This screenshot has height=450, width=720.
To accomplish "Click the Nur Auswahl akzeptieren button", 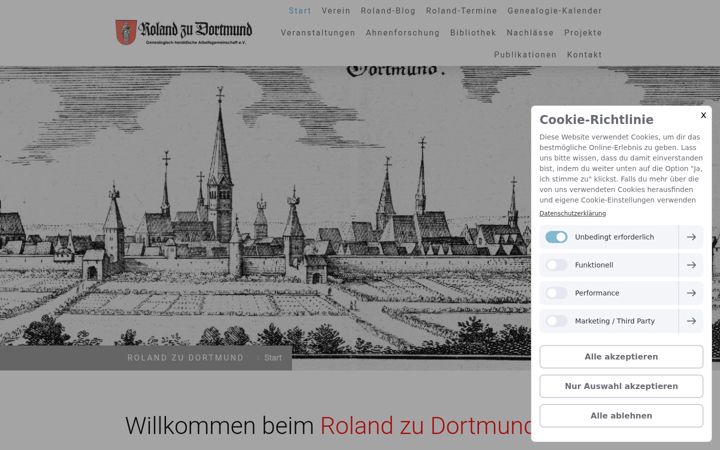I will [621, 386].
